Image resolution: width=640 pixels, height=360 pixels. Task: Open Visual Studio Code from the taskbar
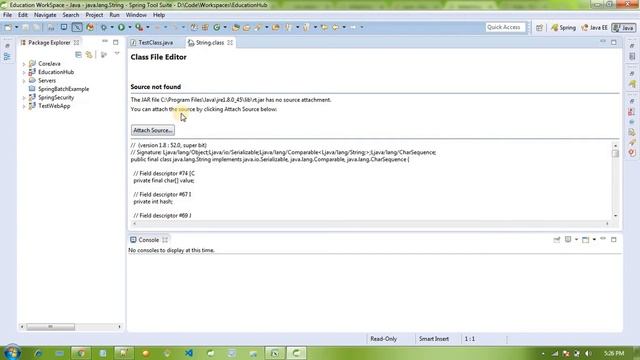pyautogui.click(x=189, y=353)
